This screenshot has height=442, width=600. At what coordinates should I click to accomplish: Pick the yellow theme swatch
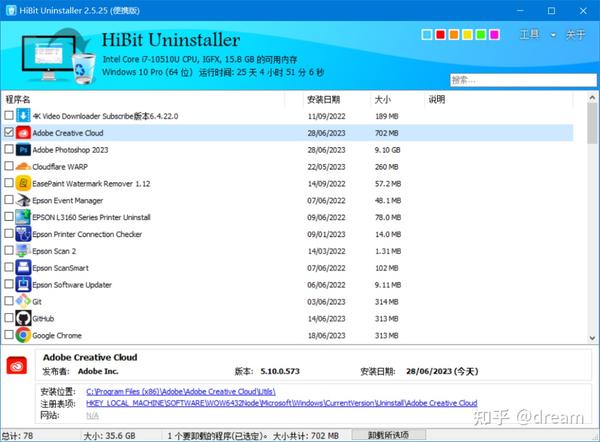click(x=467, y=35)
